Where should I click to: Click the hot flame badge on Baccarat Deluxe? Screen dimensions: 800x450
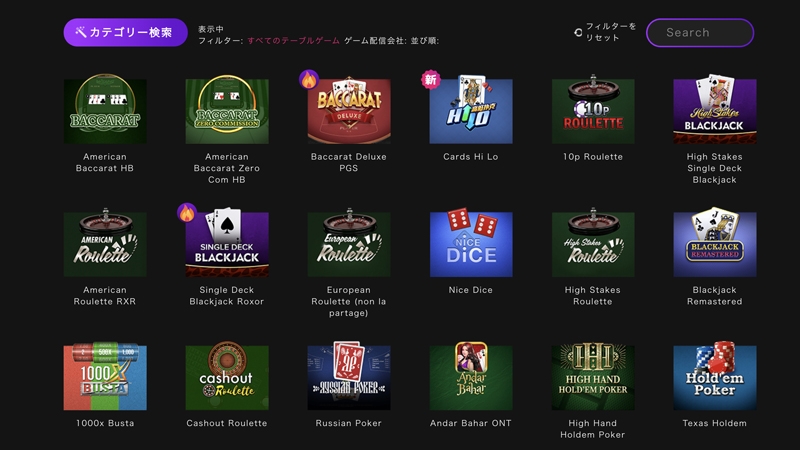pos(309,80)
